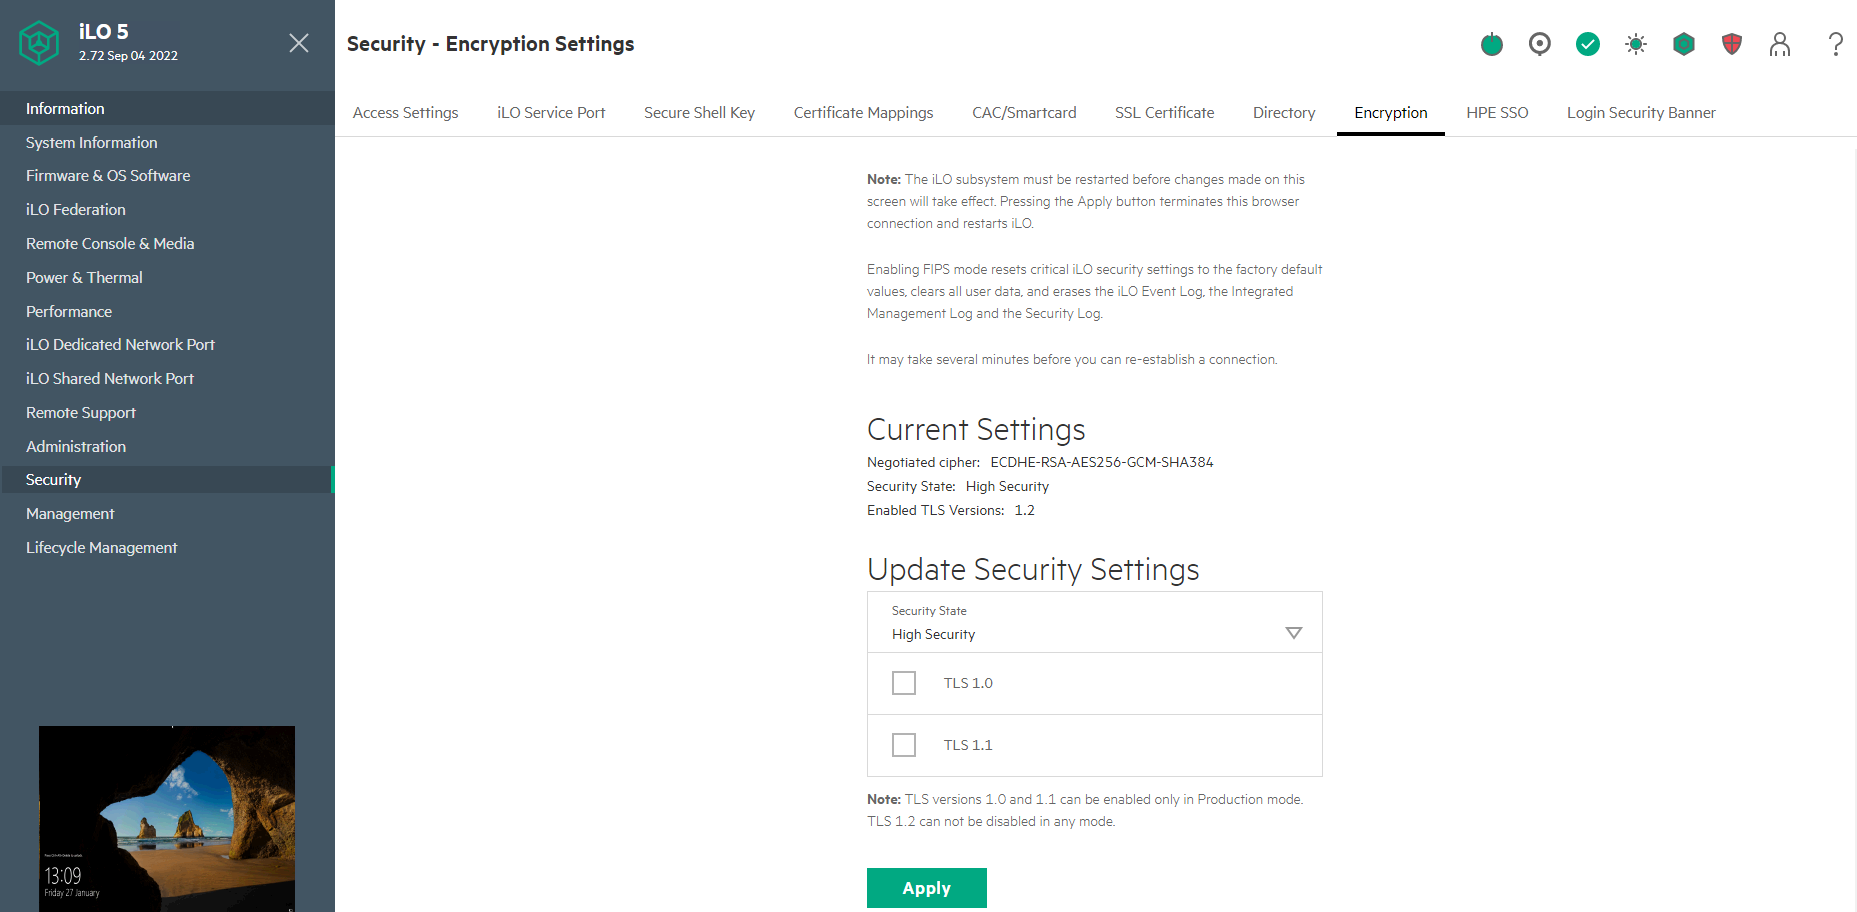This screenshot has width=1857, height=912.
Task: Enable the TLS 1.1 checkbox
Action: point(904,745)
